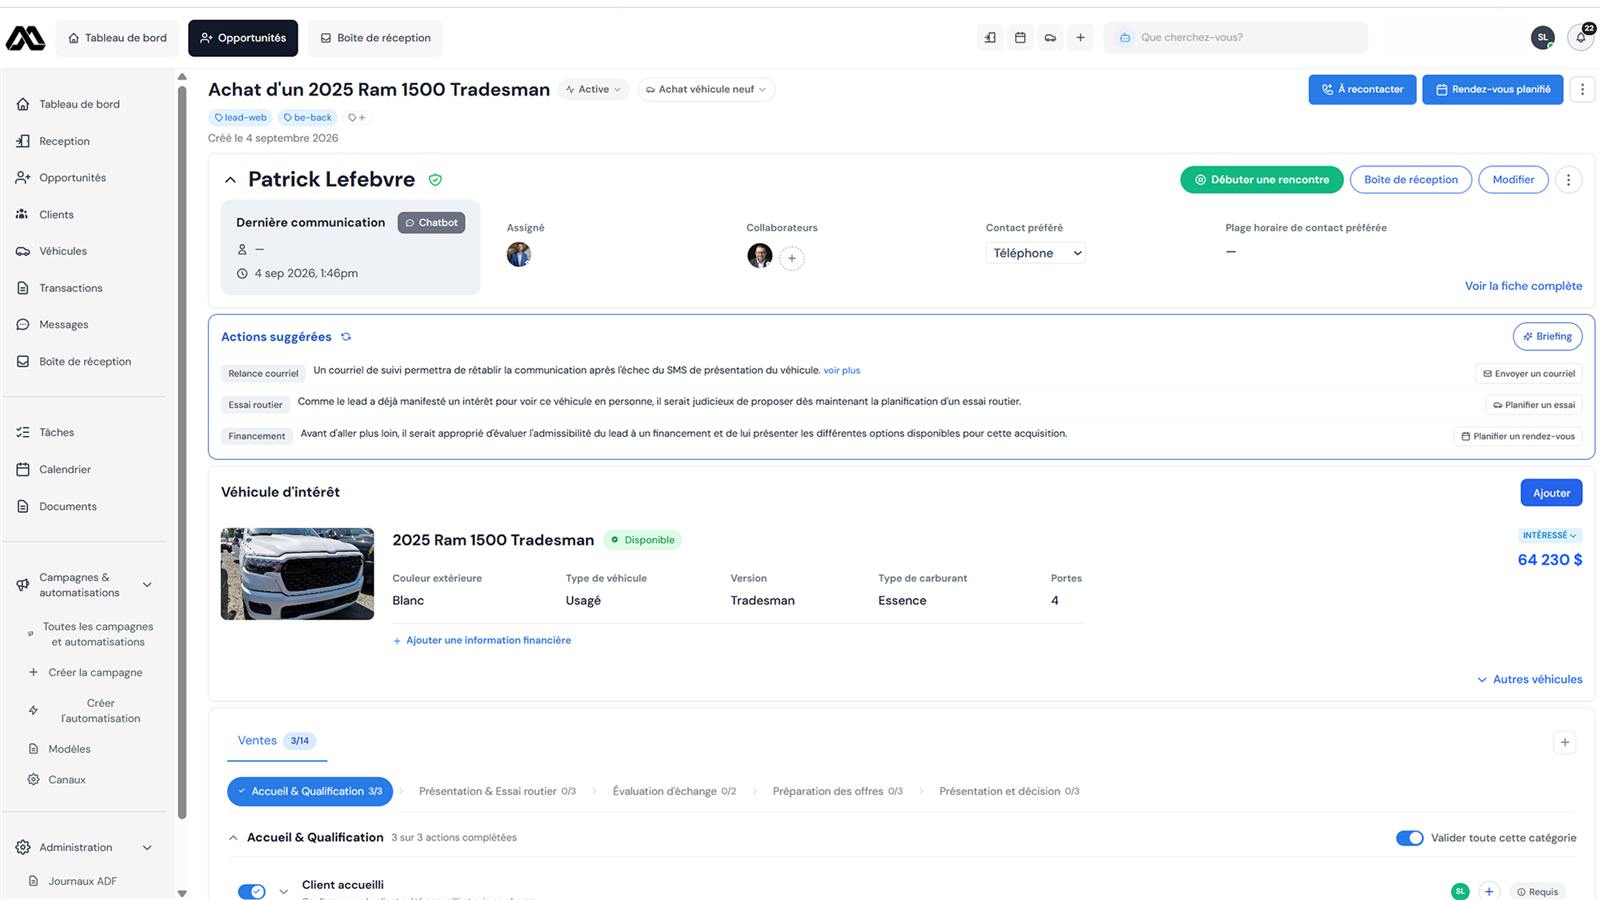Open the Active status dropdown
Image resolution: width=1600 pixels, height=900 pixels.
click(x=593, y=89)
